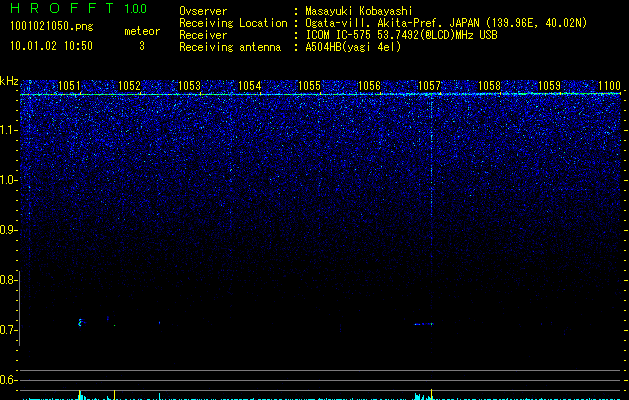This screenshot has height=400, width=629.
Task: Click the 0.8 frequency axis label
Action: coord(8,280)
